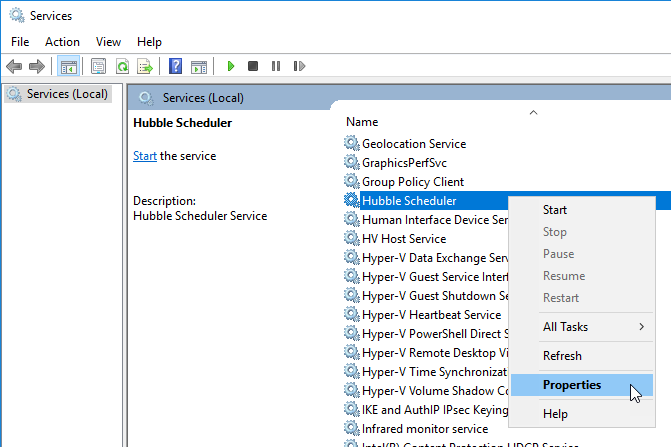Choose Properties from the context menu
The image size is (671, 447).
click(571, 385)
